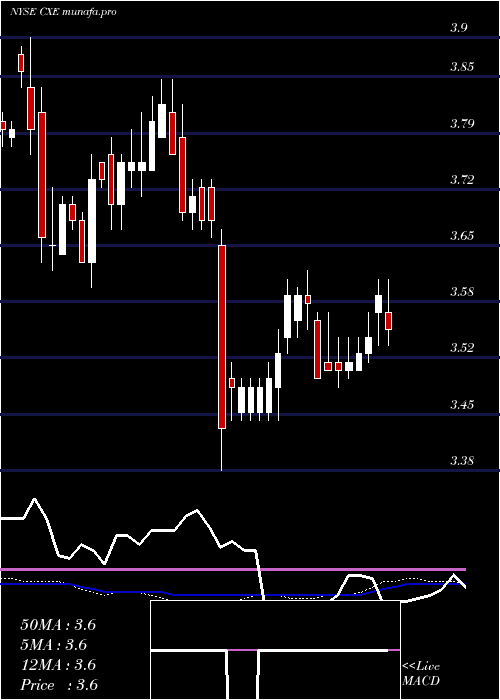Click the '12MA : 3.6' readout

58,665
